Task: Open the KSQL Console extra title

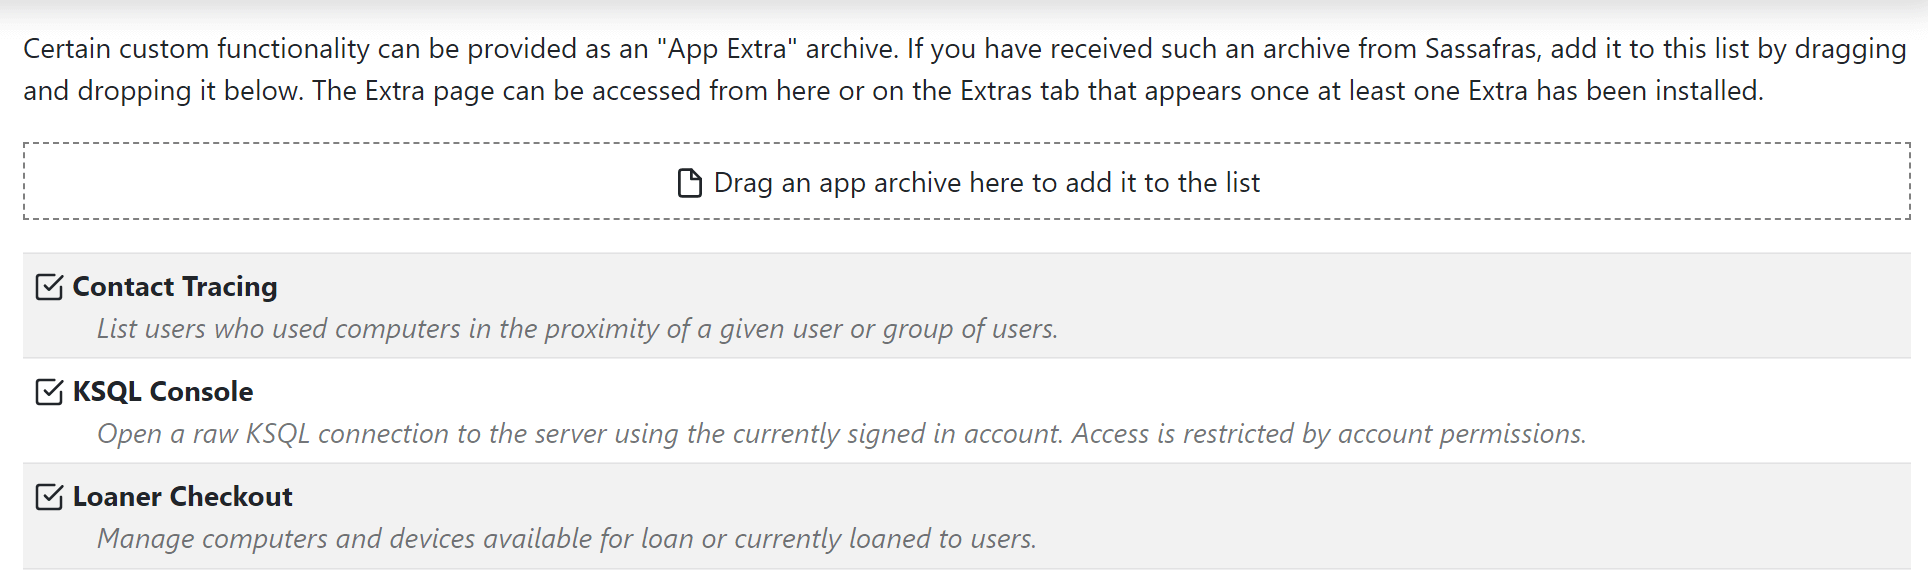Action: [x=163, y=392]
